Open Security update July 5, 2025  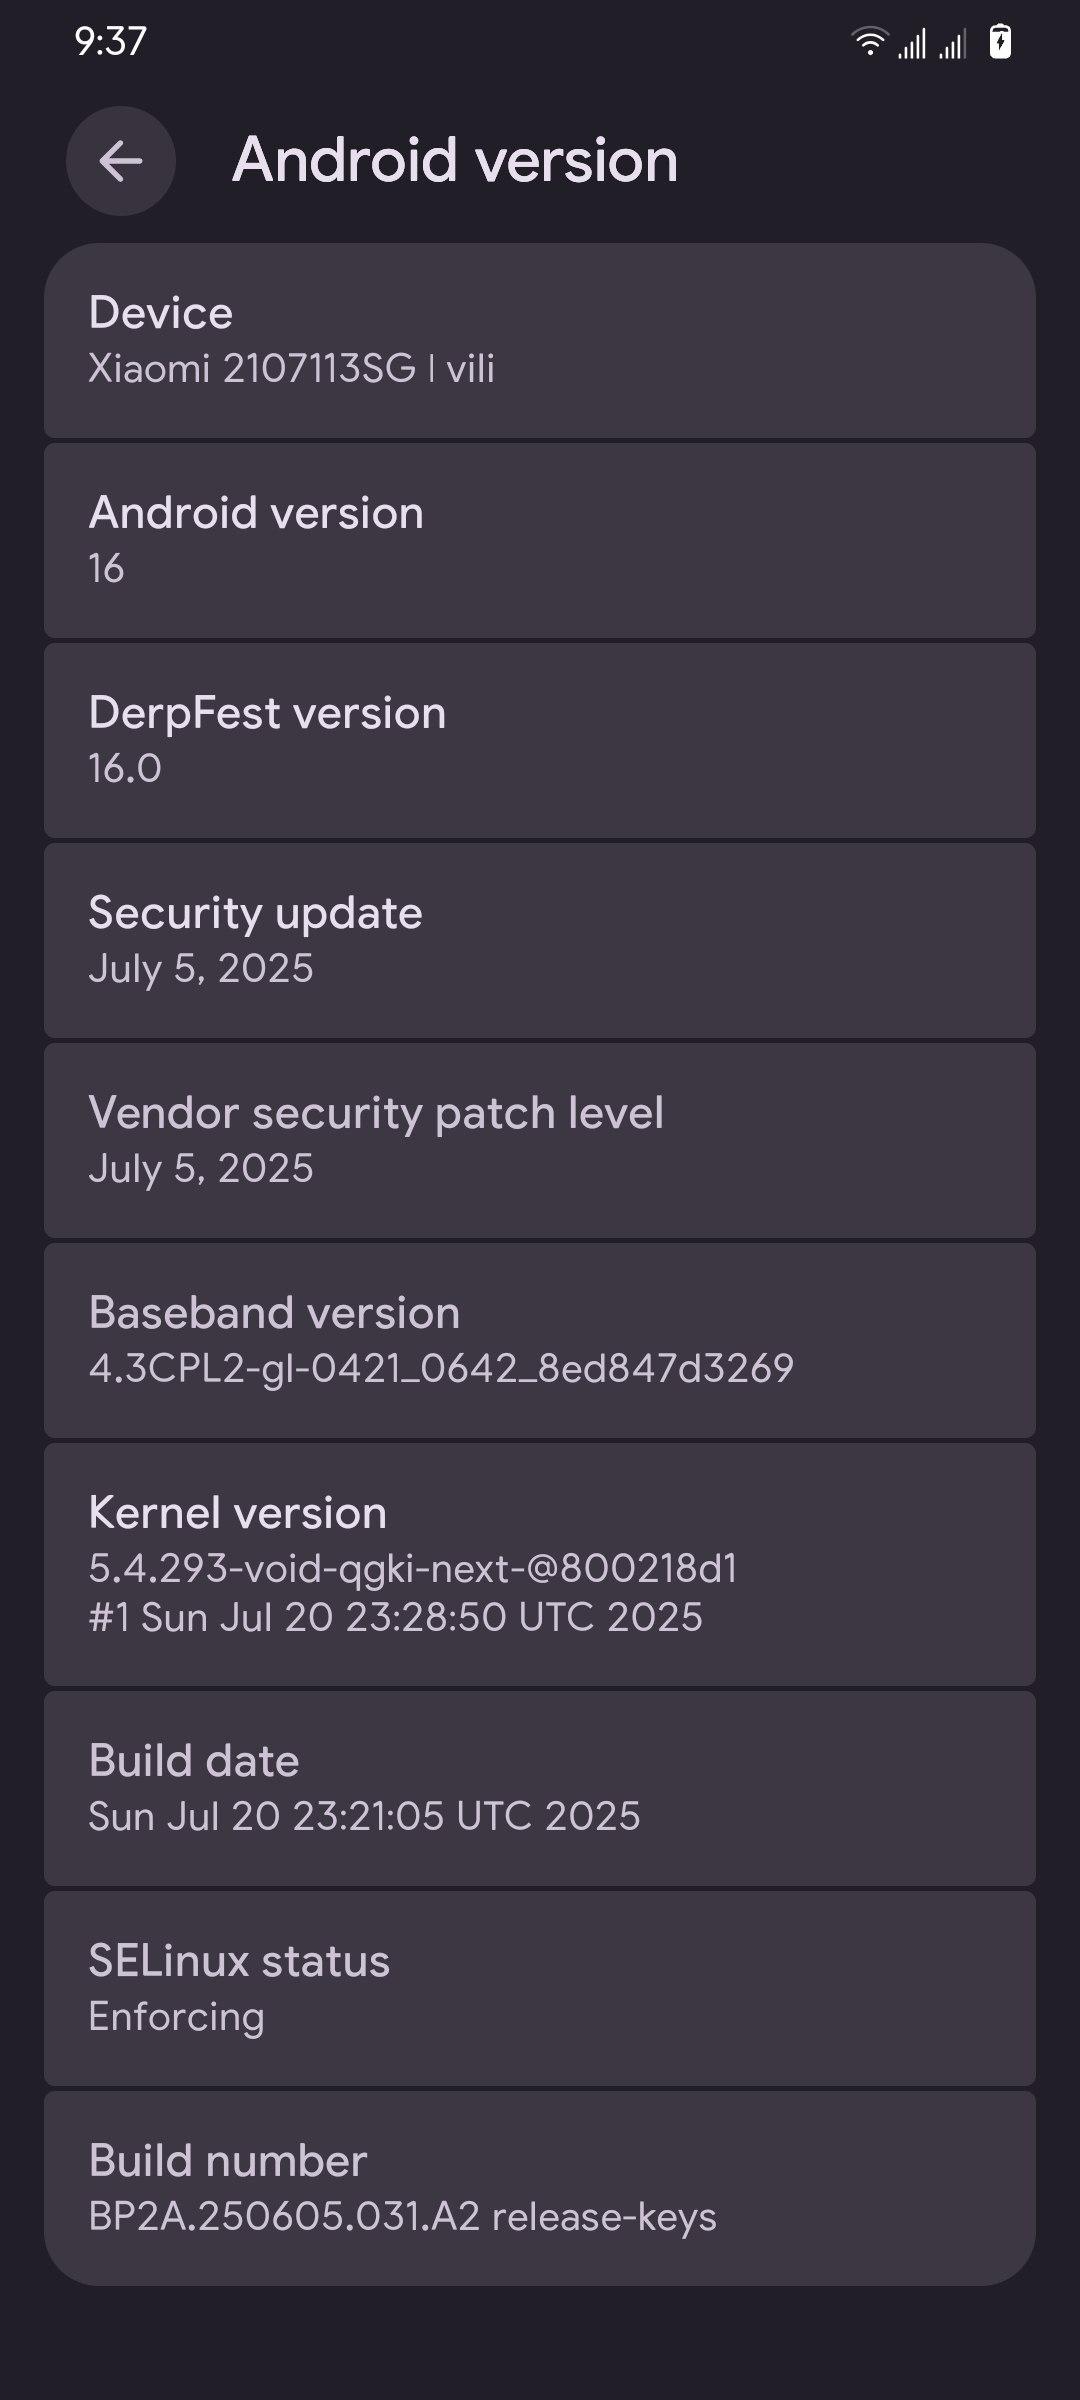(x=540, y=940)
